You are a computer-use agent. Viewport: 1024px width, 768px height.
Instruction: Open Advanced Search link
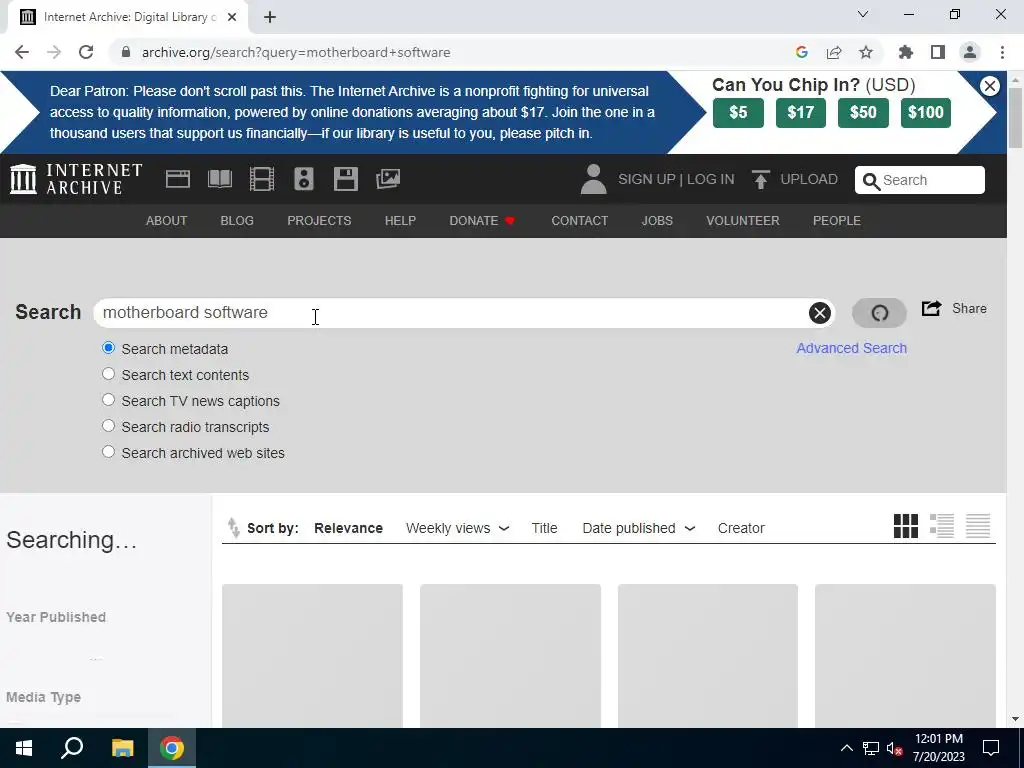852,348
